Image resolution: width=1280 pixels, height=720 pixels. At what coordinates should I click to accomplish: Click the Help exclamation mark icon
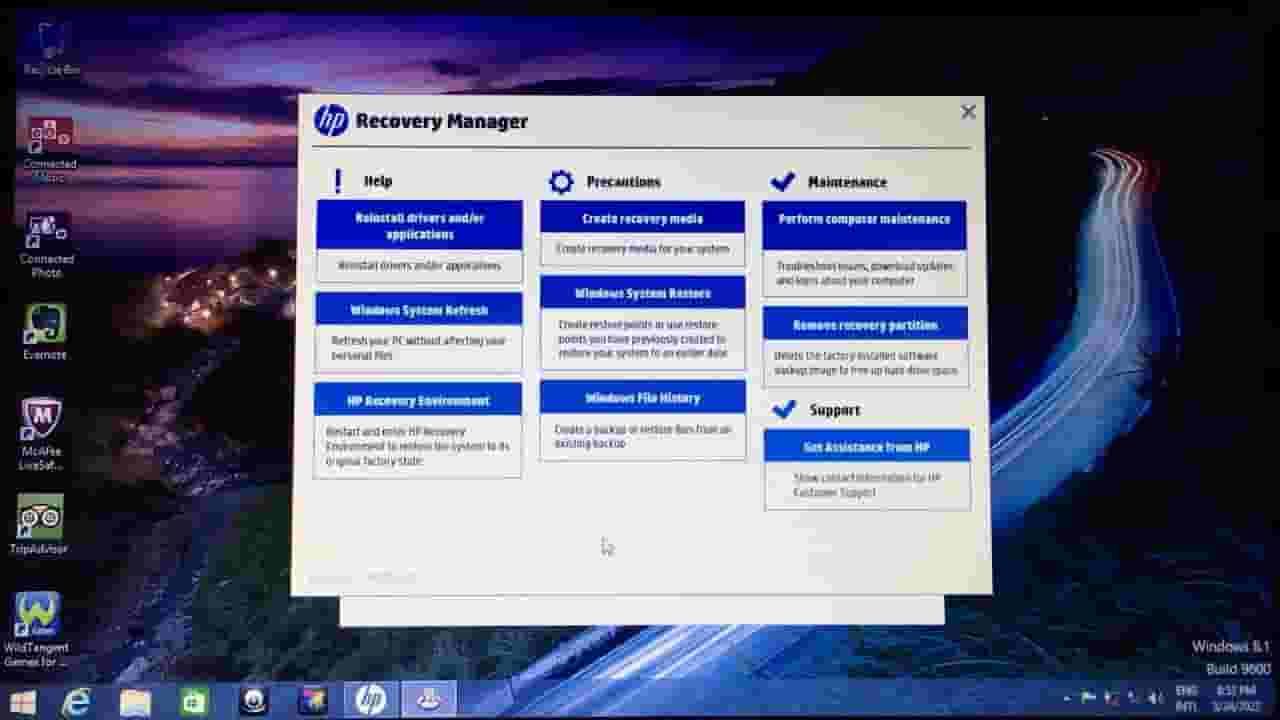[x=338, y=181]
